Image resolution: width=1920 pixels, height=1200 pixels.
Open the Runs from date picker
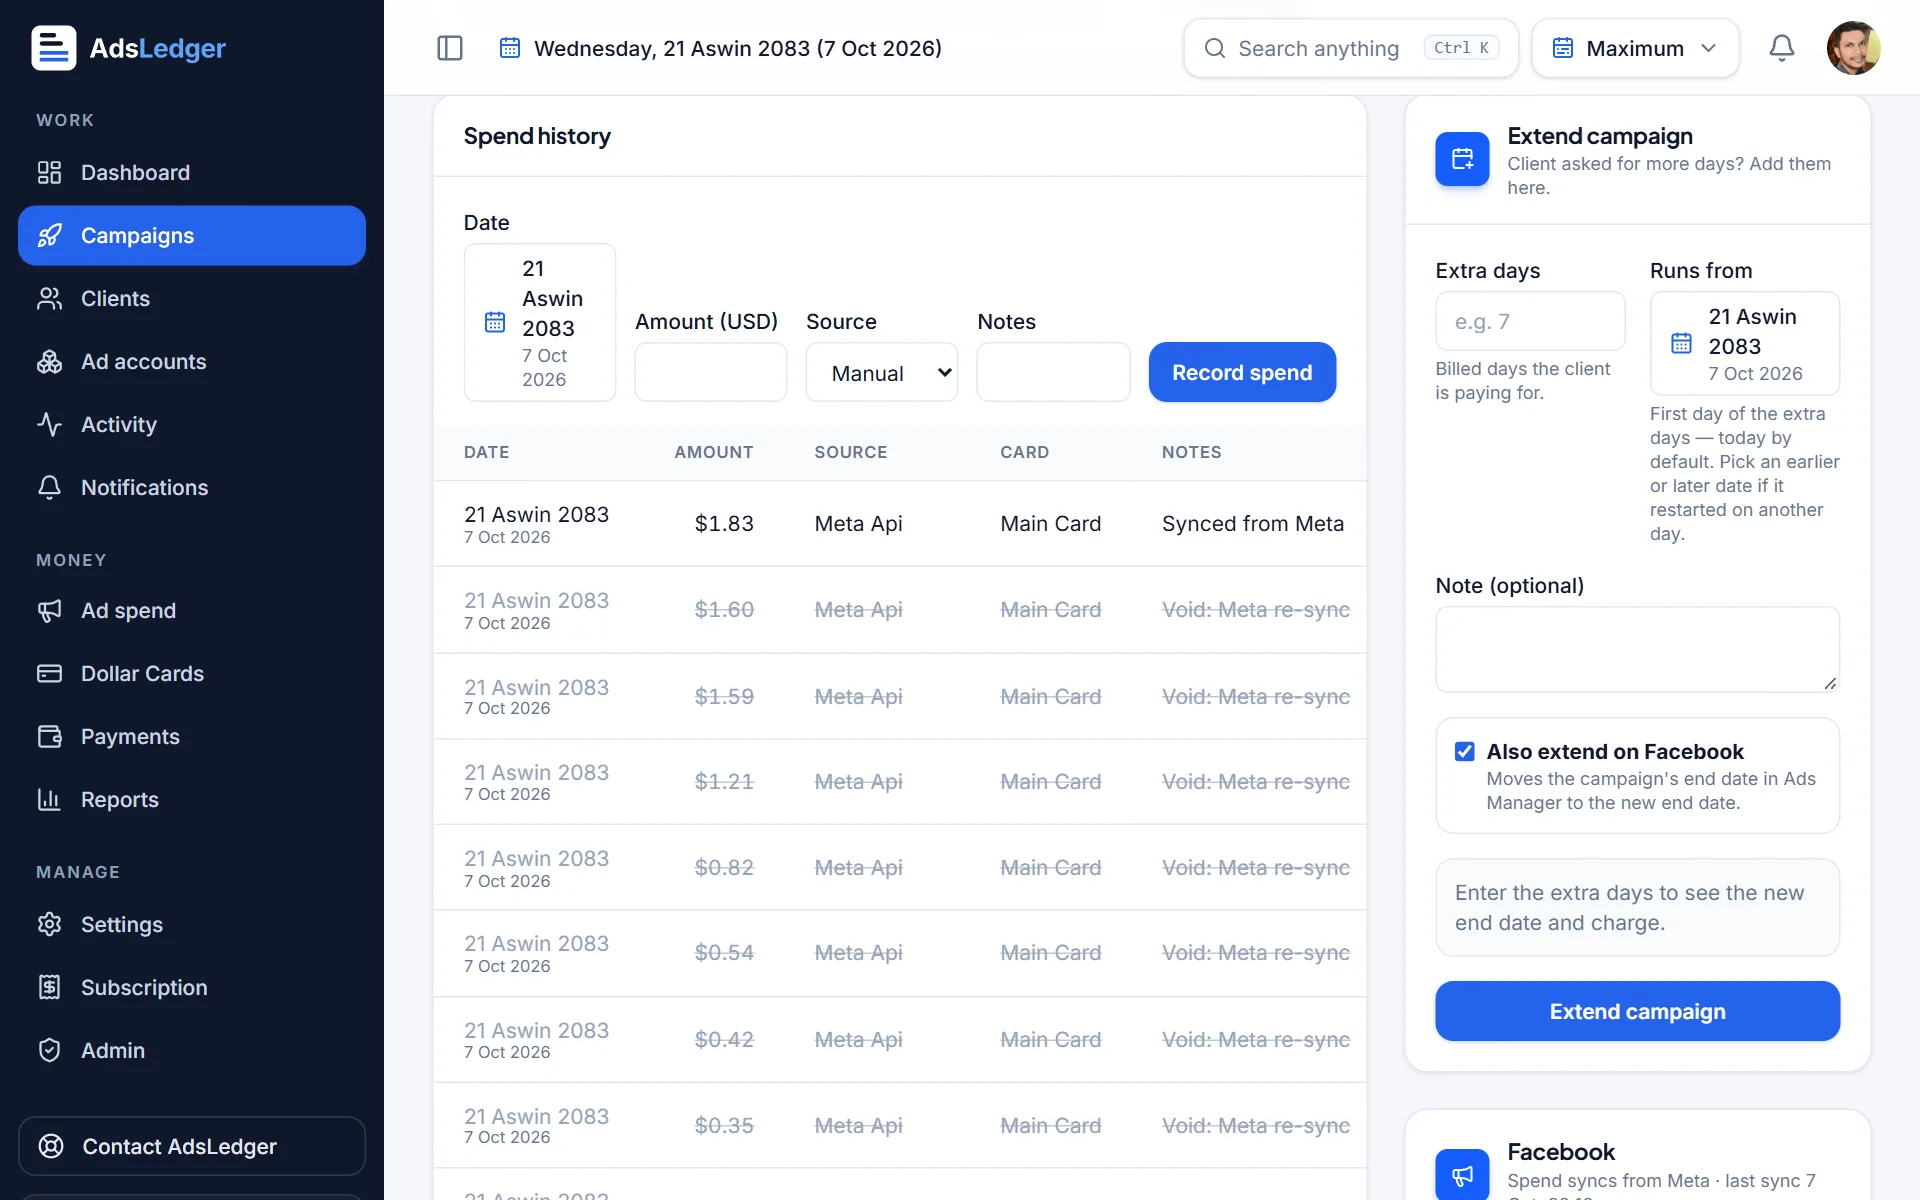pos(1745,344)
